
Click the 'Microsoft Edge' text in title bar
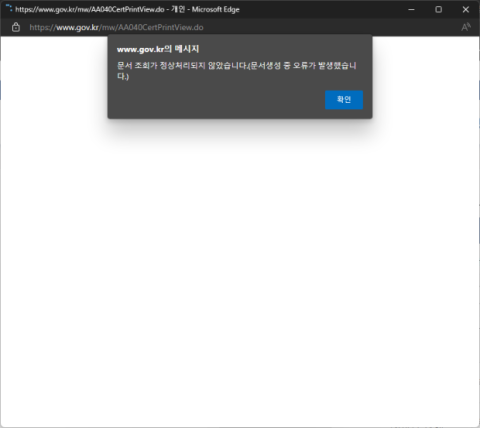point(215,9)
